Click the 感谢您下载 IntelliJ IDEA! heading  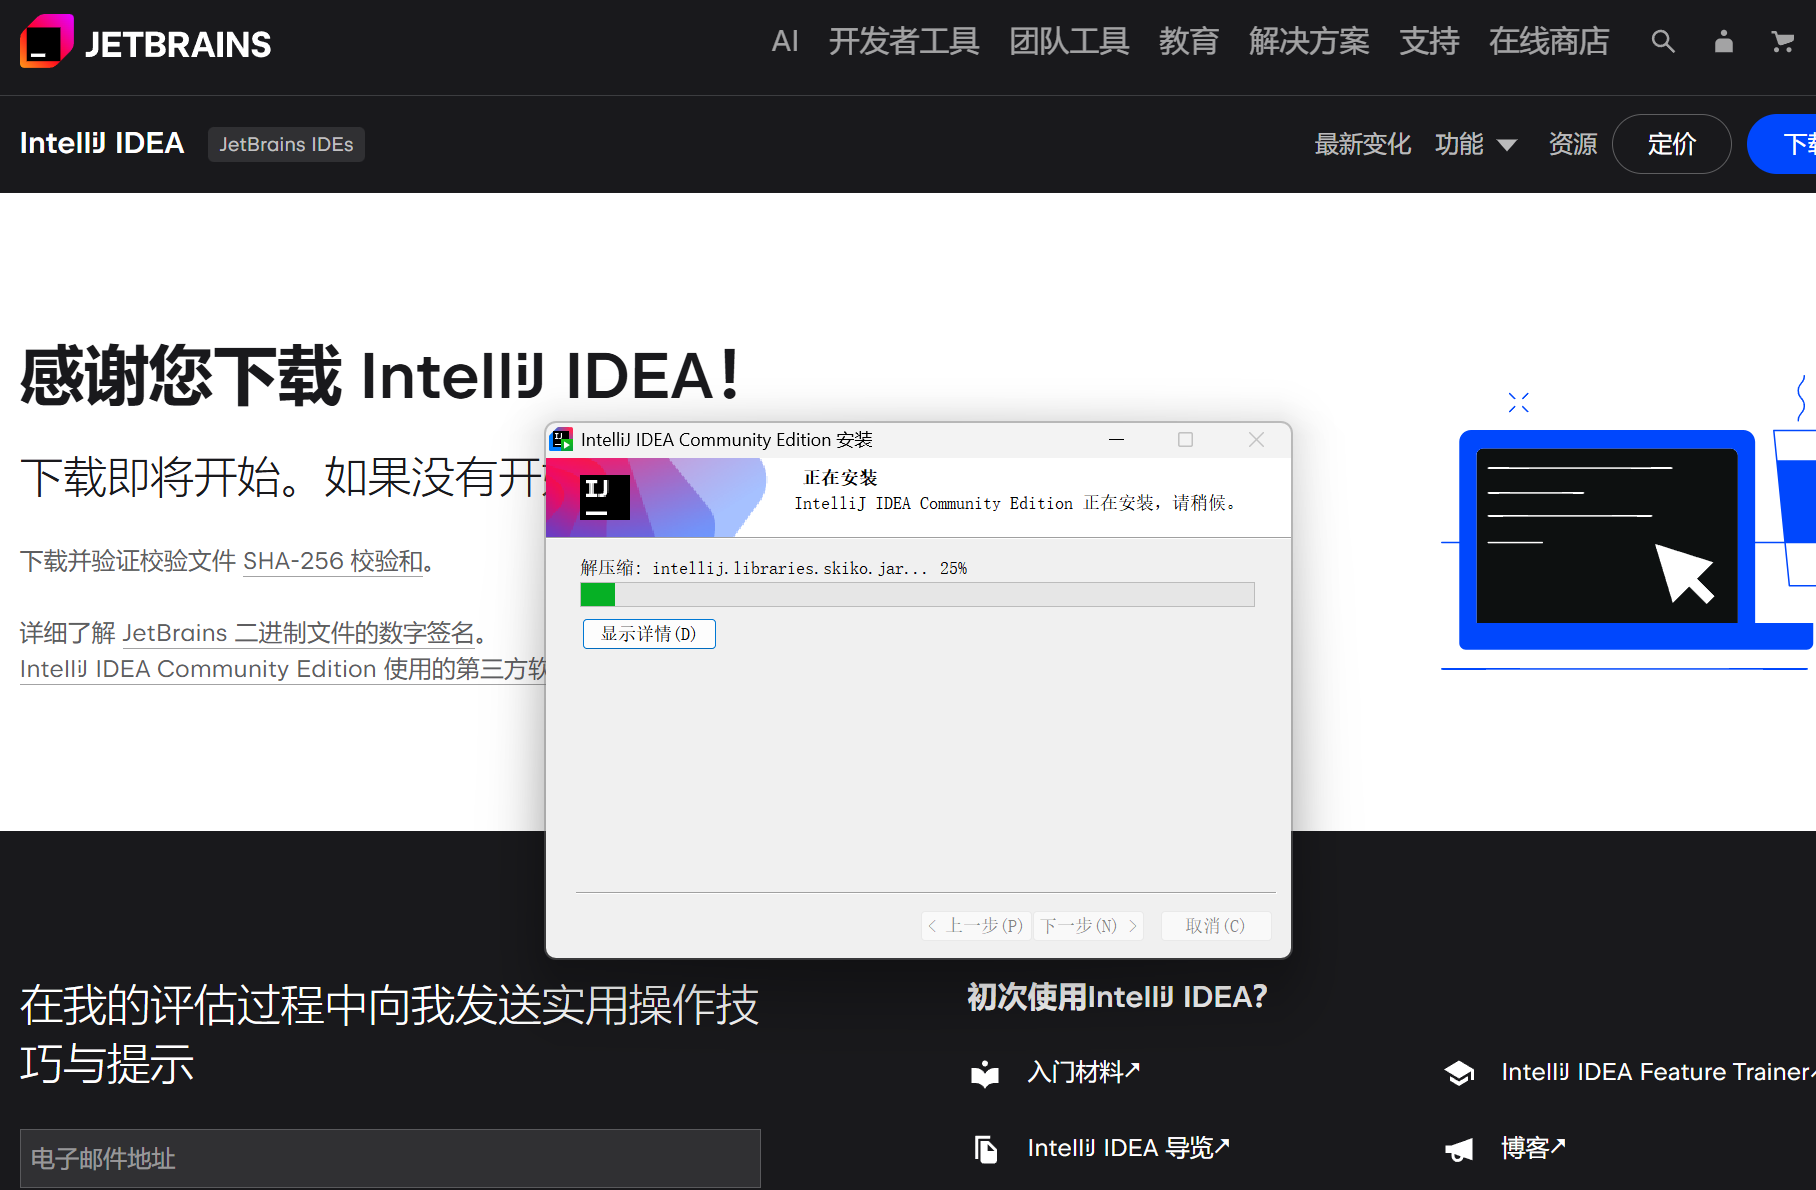(x=380, y=376)
